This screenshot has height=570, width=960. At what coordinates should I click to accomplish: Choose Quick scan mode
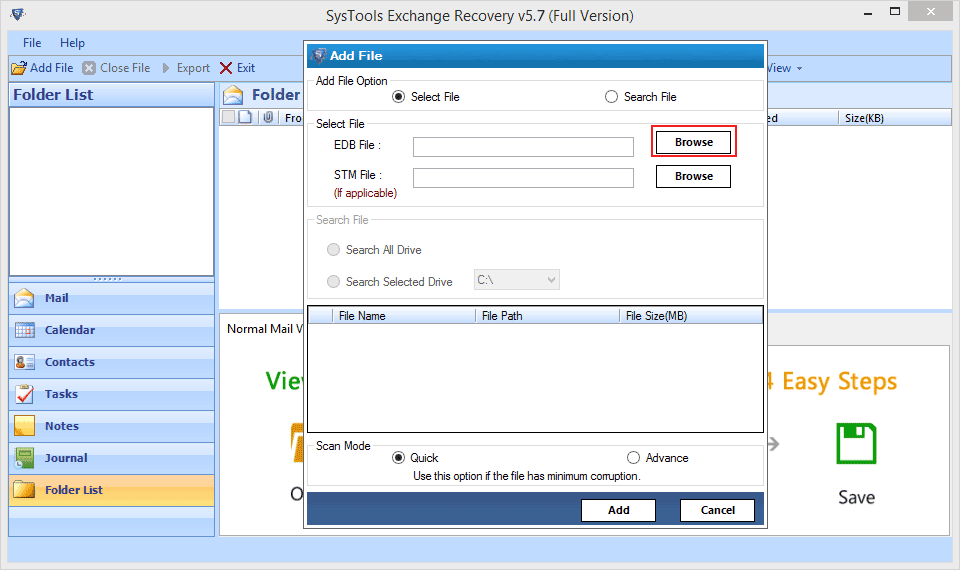coord(399,458)
